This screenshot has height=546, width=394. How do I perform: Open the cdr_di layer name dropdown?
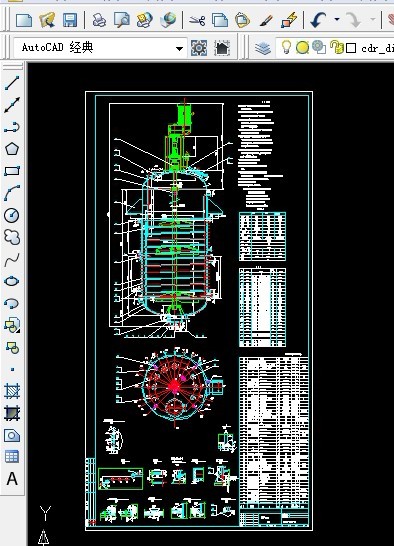pyautogui.click(x=377, y=48)
